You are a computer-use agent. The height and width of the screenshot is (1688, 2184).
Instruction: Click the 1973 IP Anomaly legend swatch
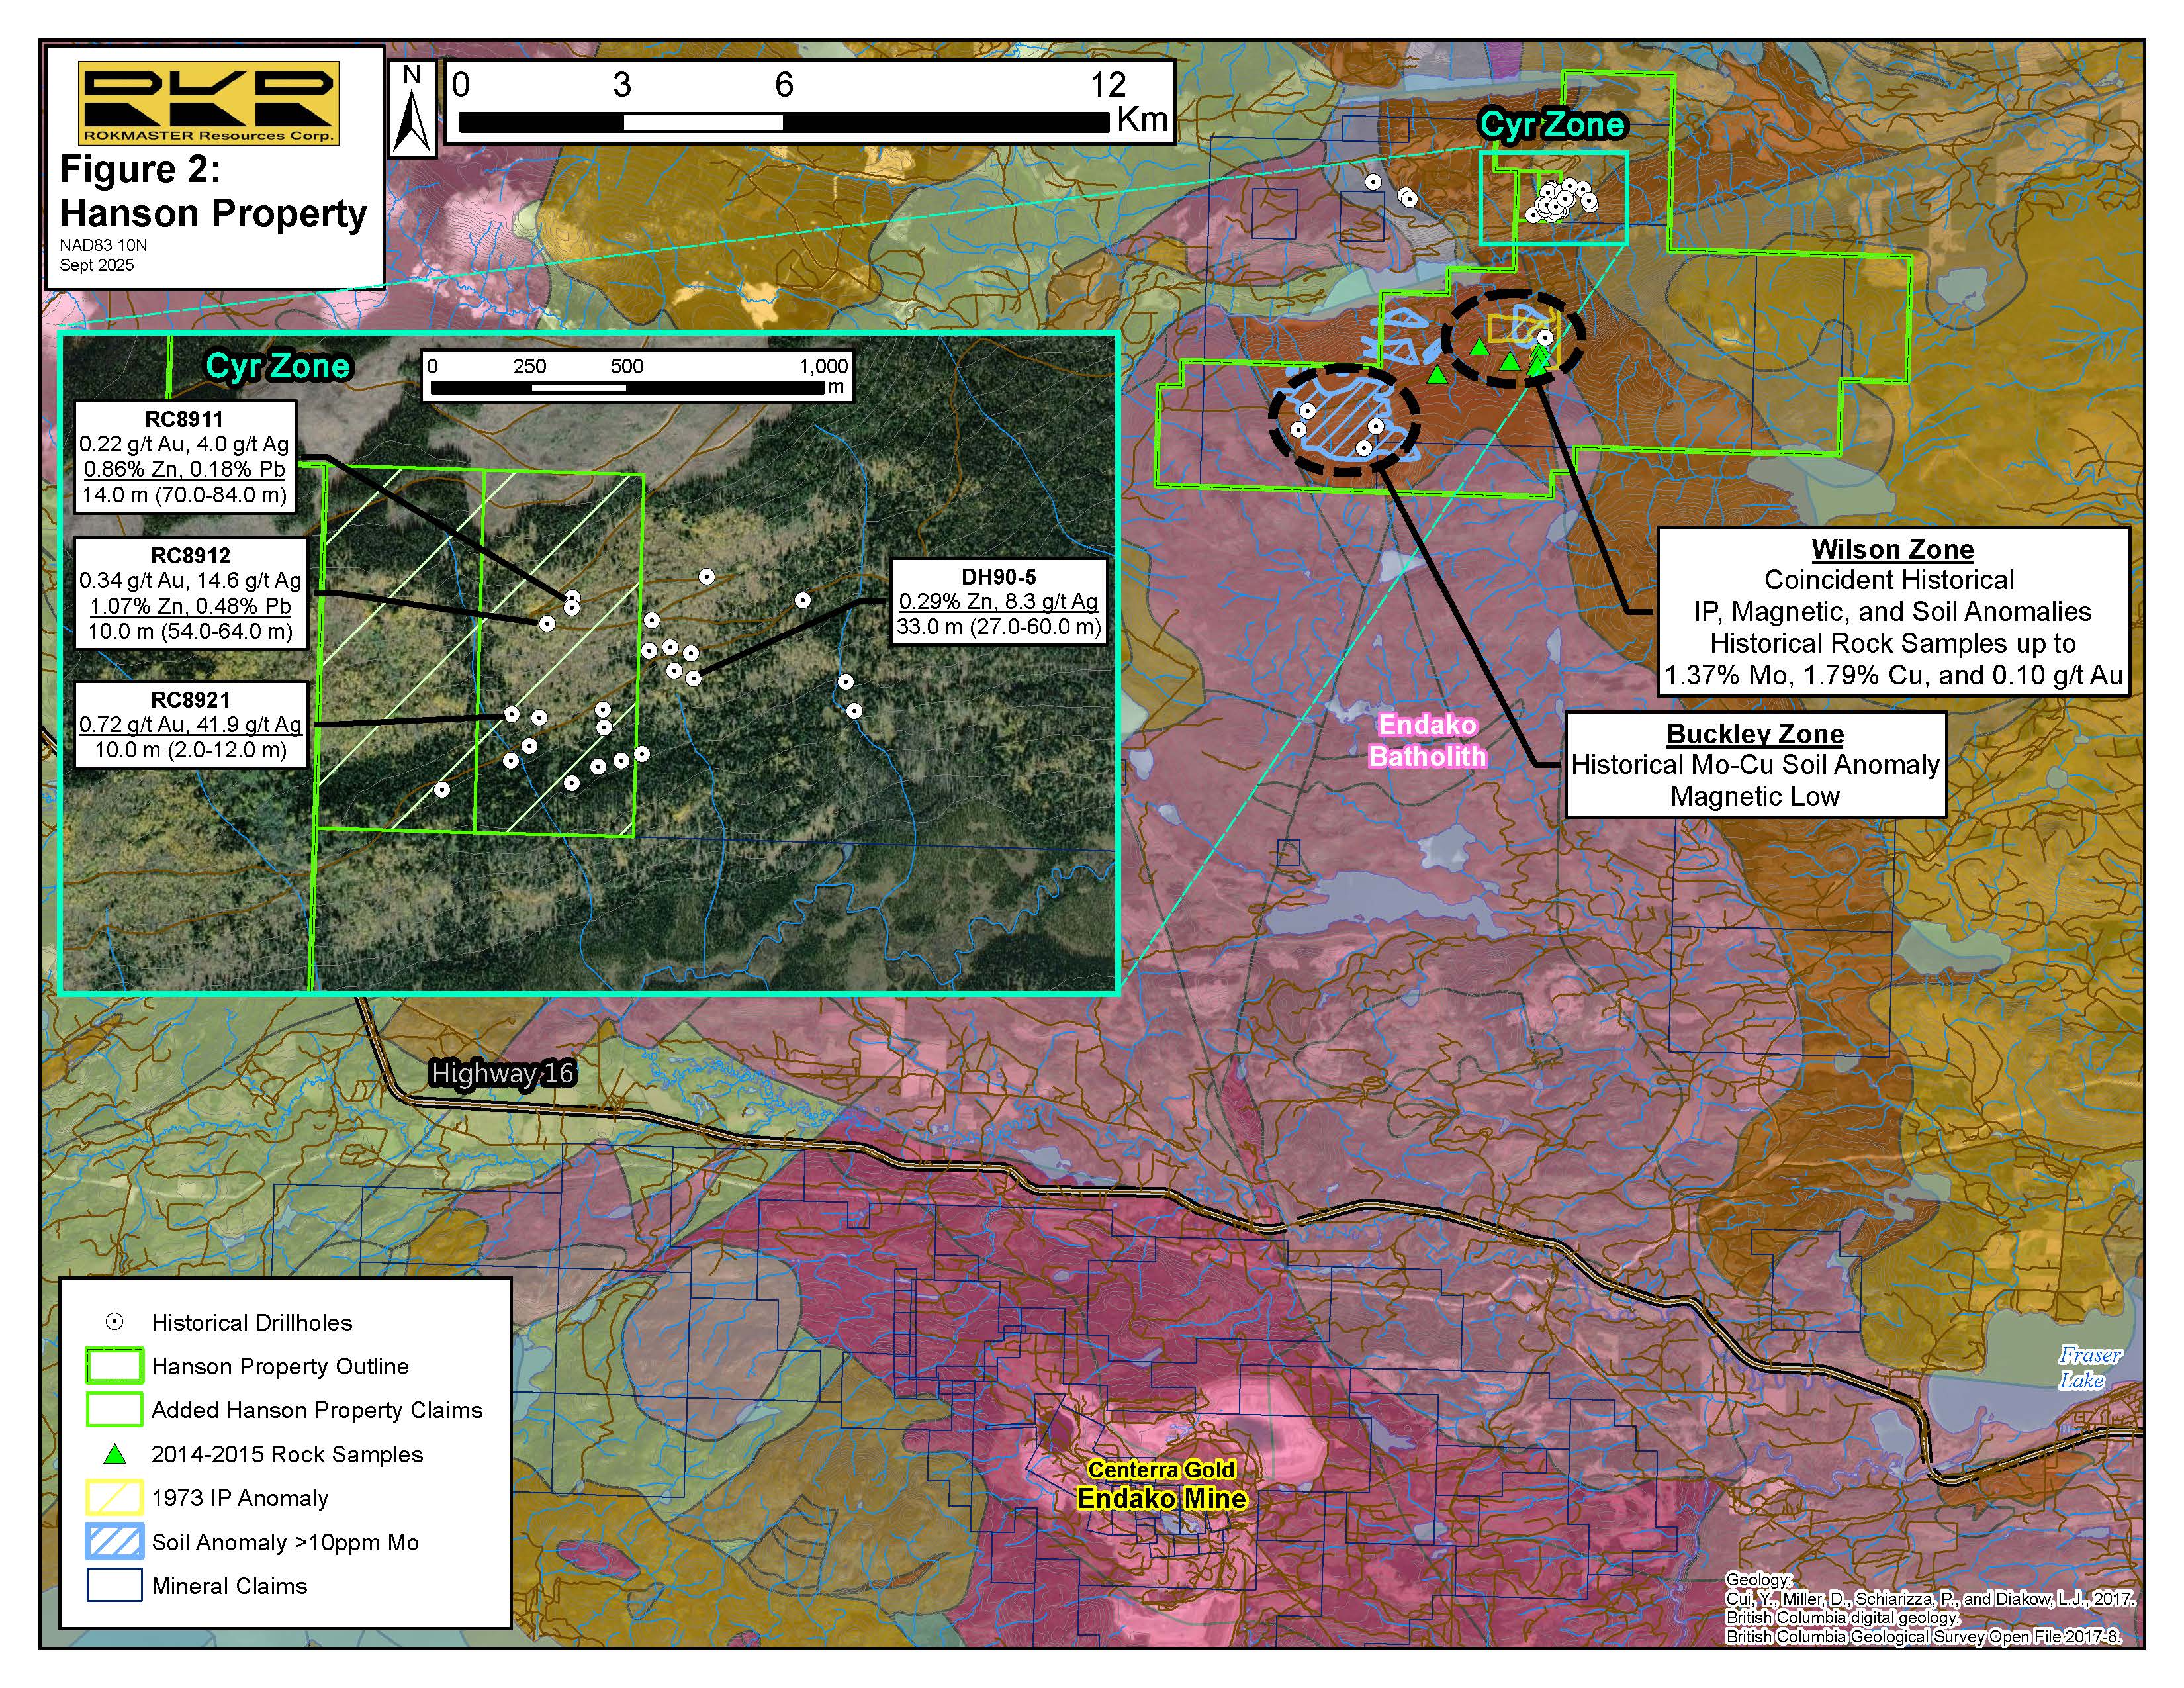point(115,1497)
